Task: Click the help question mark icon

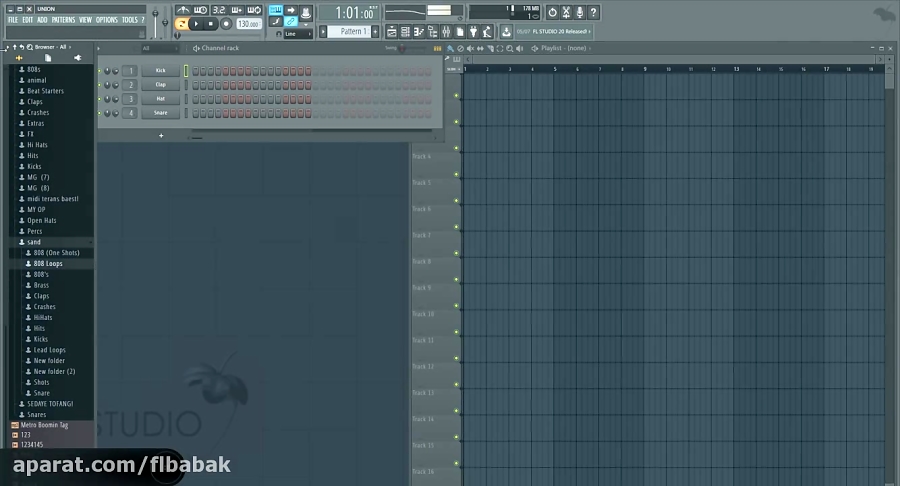Action: (x=593, y=12)
